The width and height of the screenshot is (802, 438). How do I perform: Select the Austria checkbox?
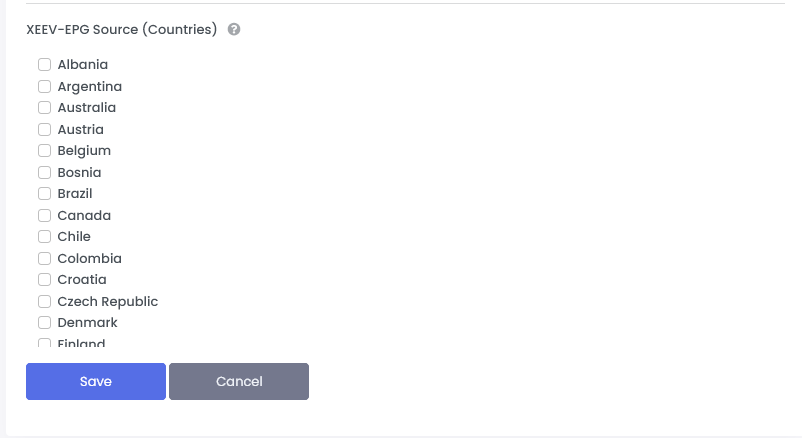pyautogui.click(x=44, y=130)
